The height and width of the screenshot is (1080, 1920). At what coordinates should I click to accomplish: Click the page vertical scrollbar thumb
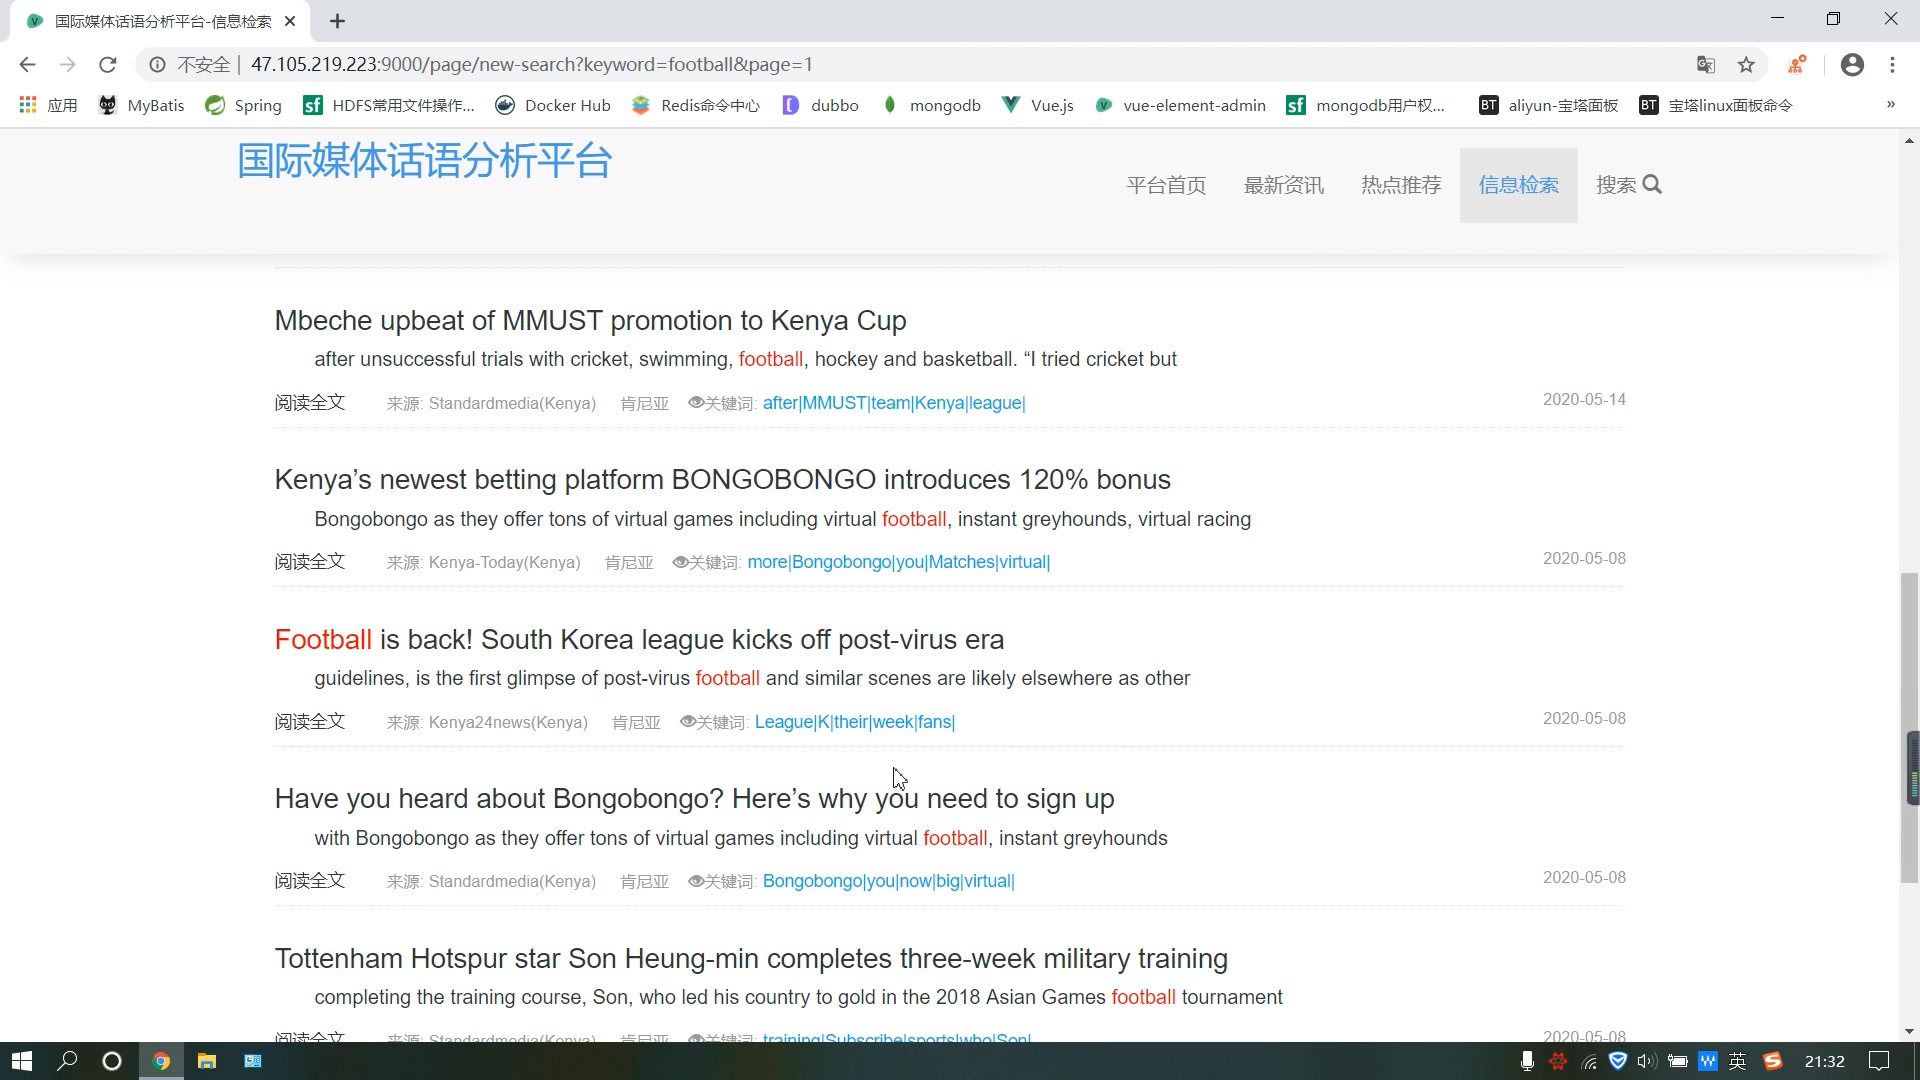coord(1909,728)
